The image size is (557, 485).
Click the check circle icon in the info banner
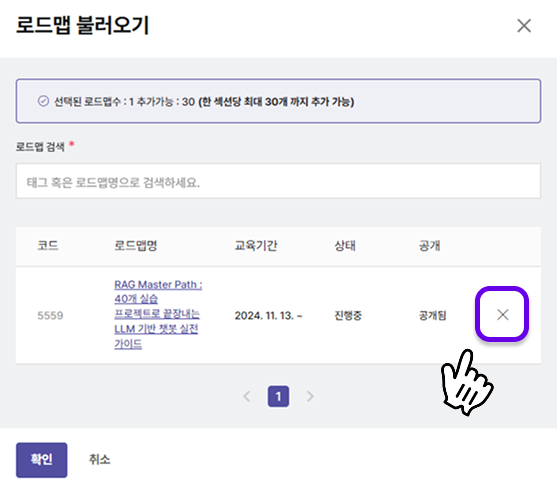pyautogui.click(x=43, y=101)
